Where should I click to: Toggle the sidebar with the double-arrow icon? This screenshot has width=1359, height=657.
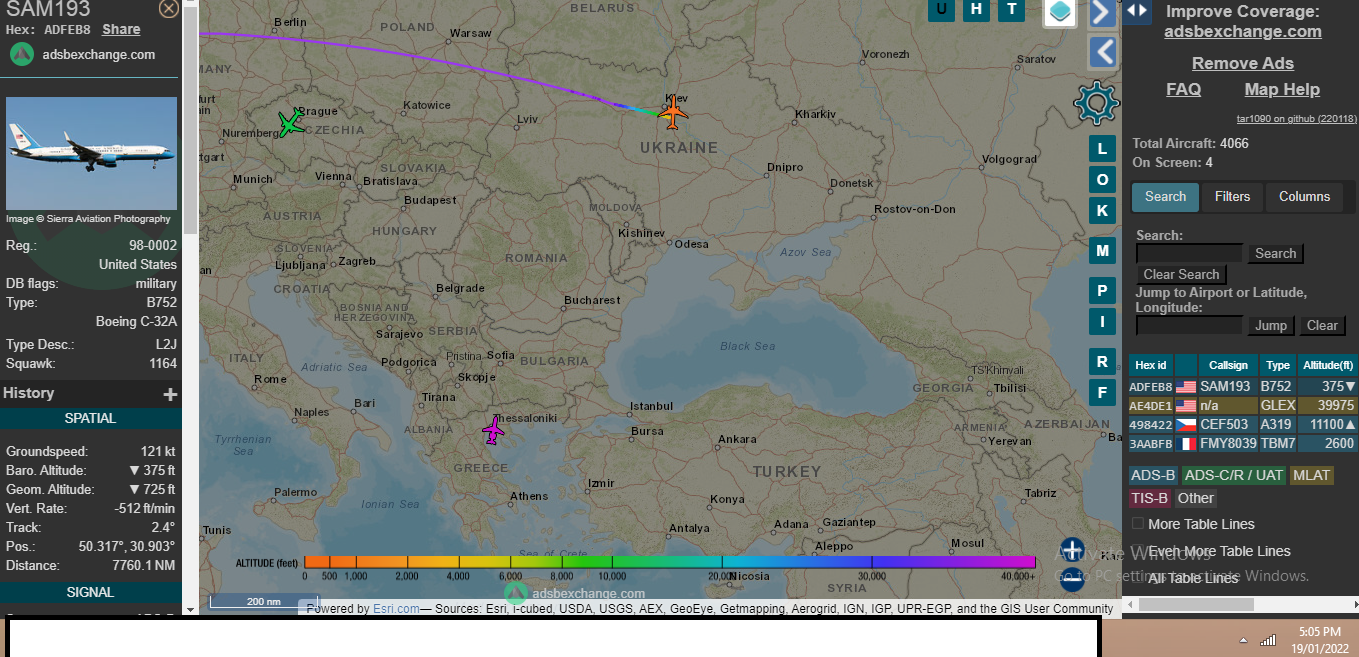click(x=1137, y=11)
